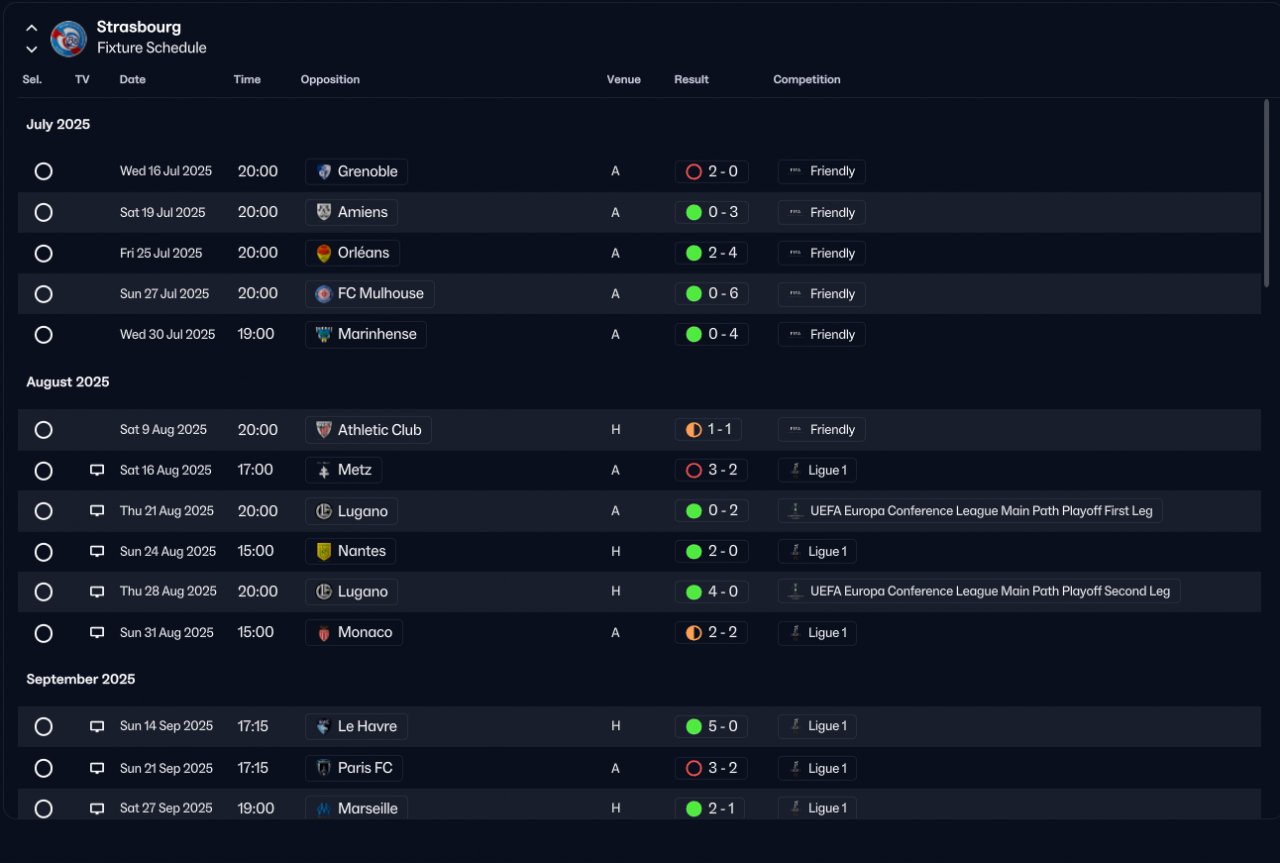
Task: Click the Strasbourg club badge icon
Action: pos(69,38)
